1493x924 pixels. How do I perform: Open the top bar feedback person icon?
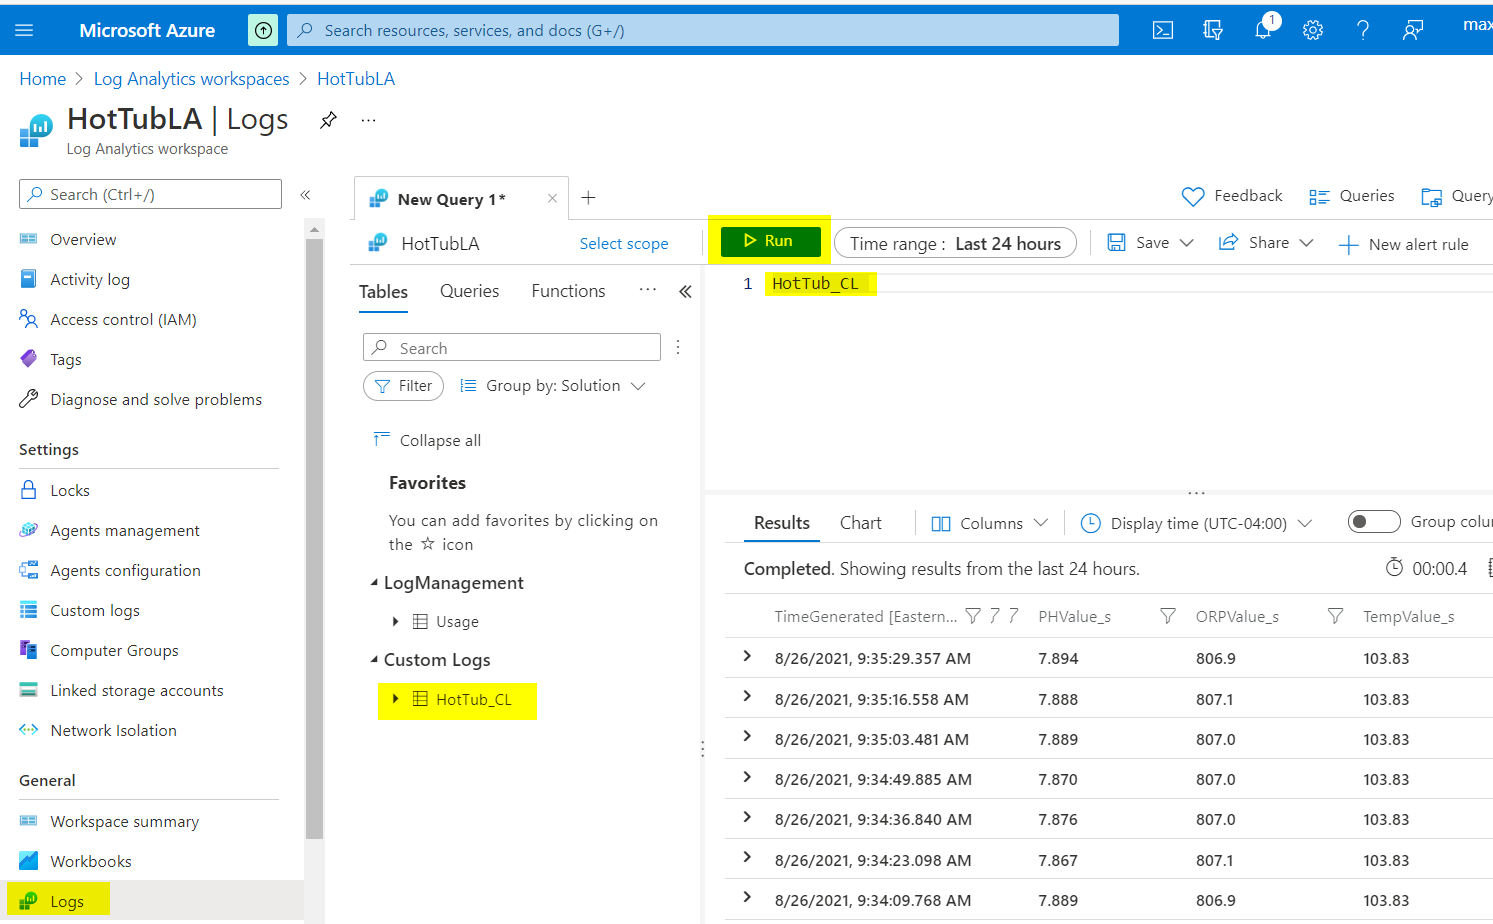pos(1412,30)
